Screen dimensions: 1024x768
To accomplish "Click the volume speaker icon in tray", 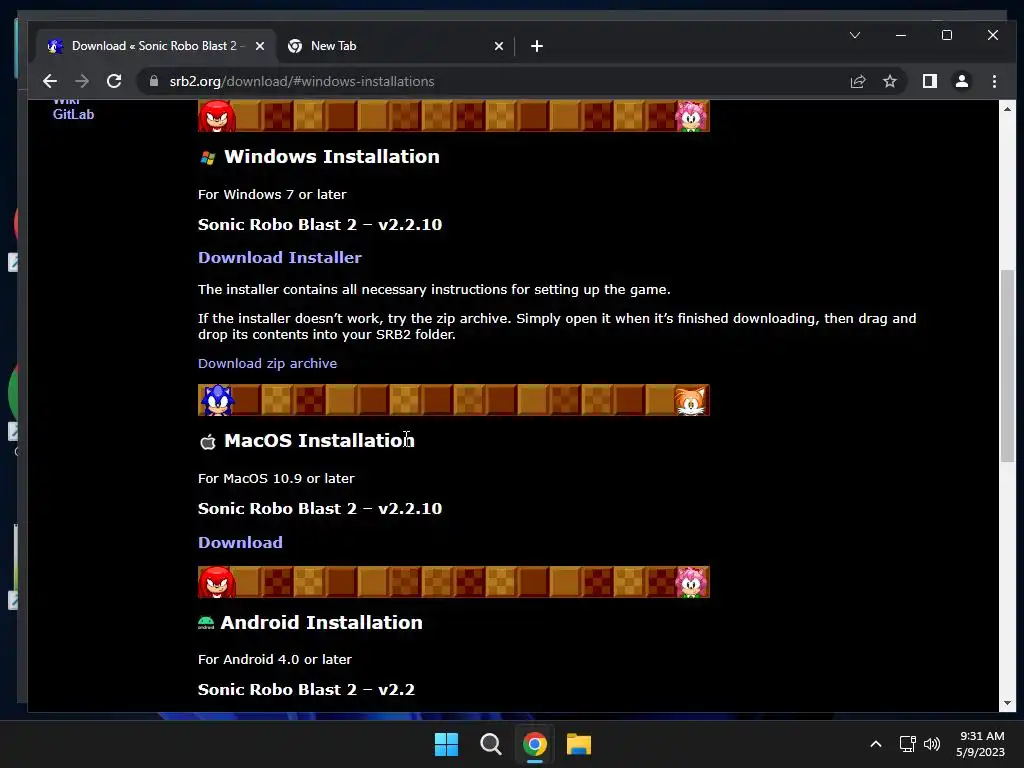I will (932, 744).
